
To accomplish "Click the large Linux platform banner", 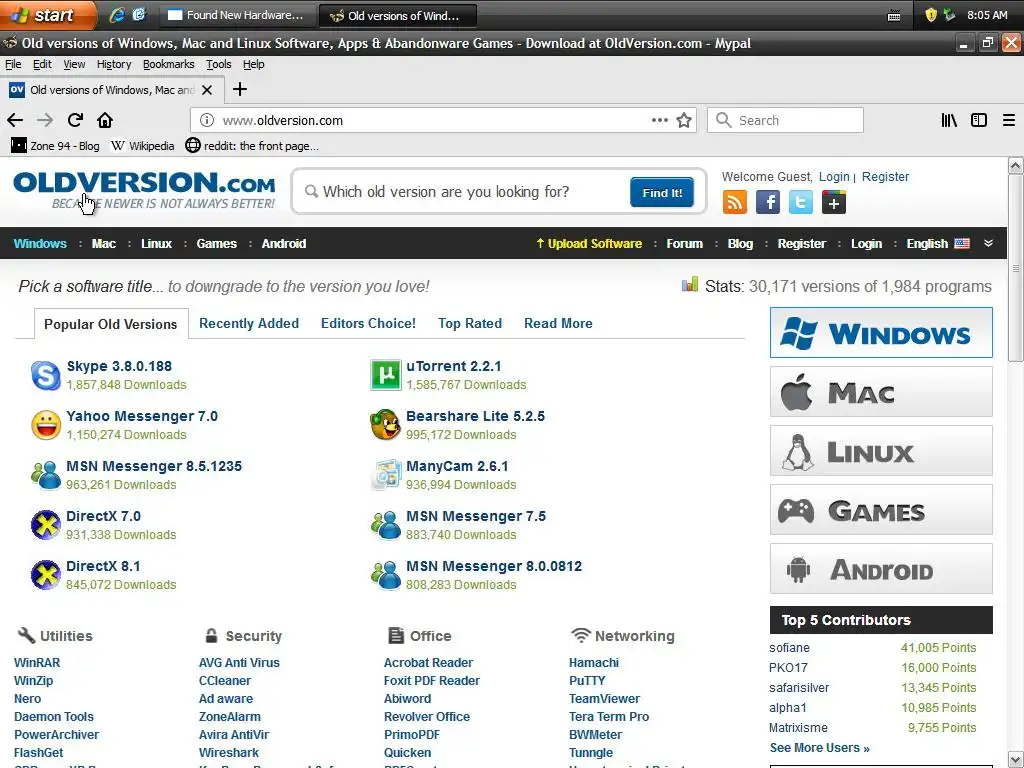I will 881,451.
